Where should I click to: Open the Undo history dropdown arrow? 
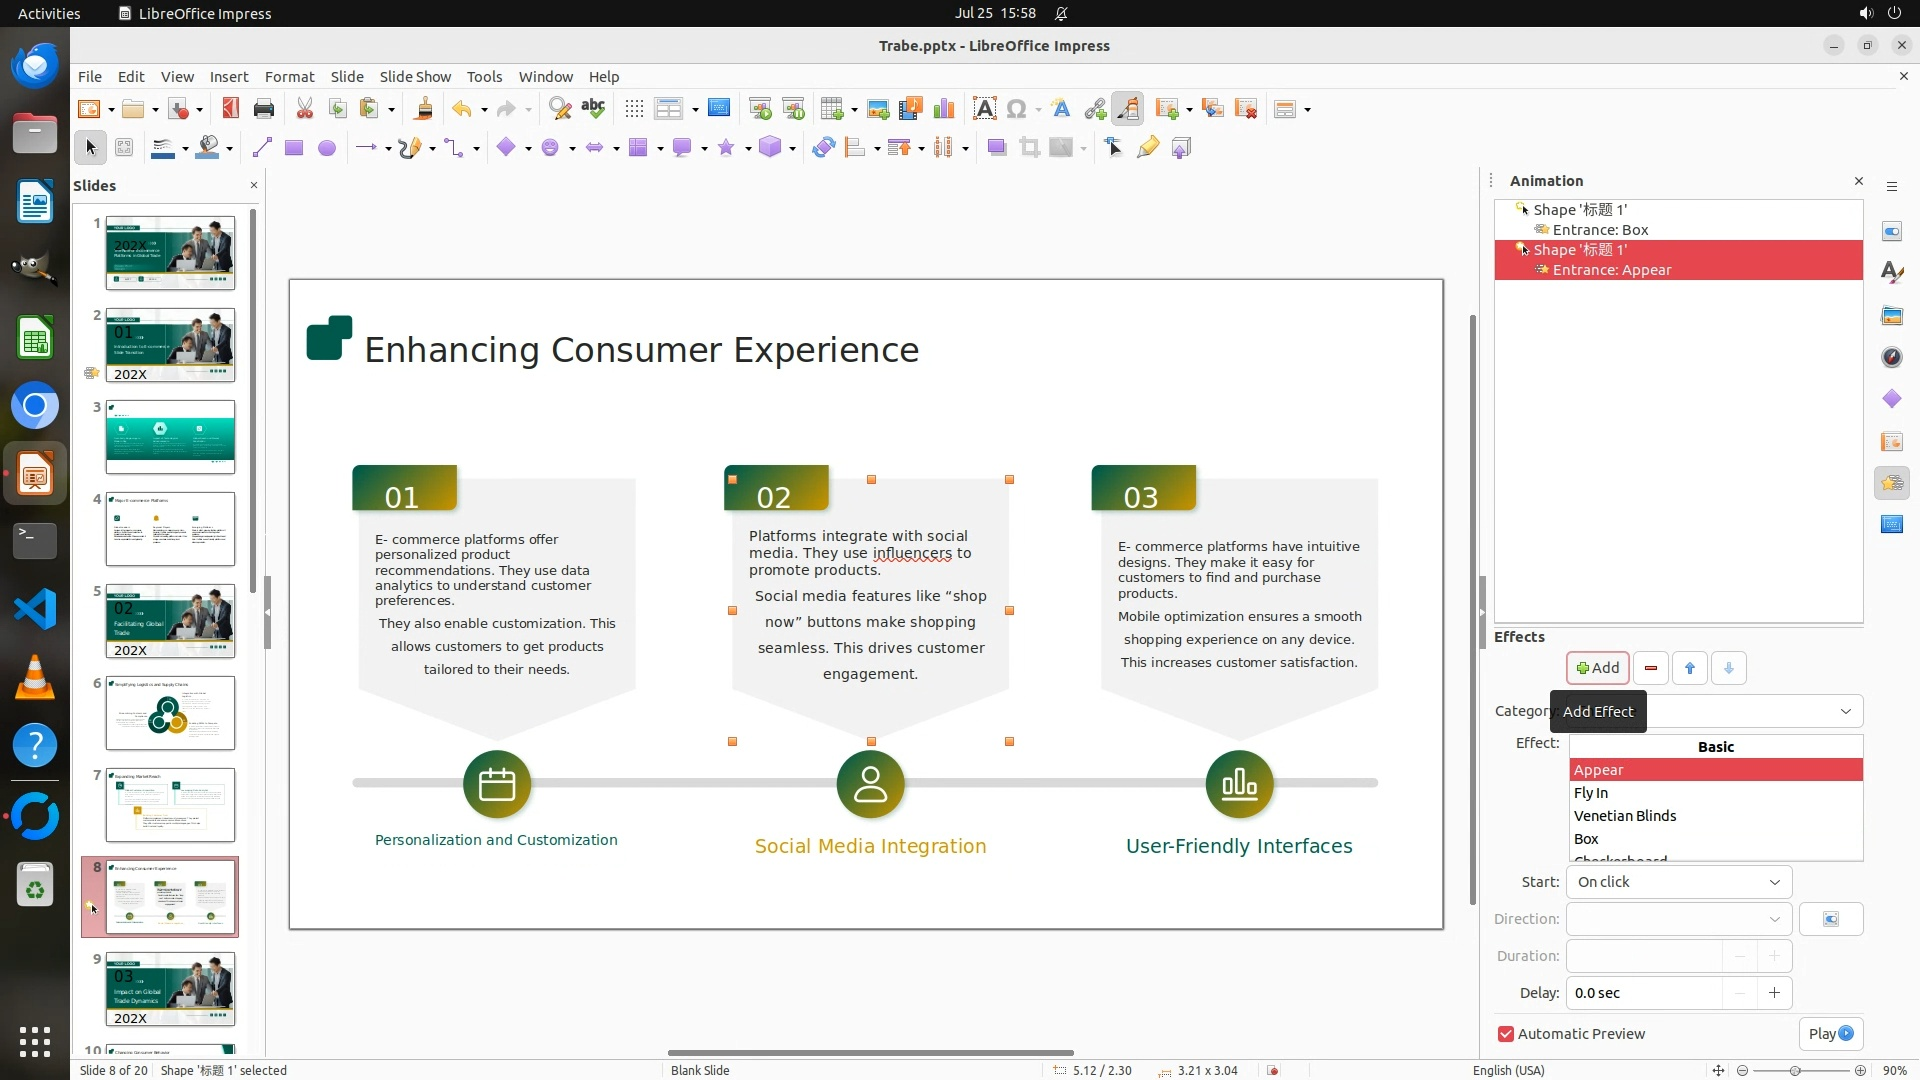click(x=484, y=110)
